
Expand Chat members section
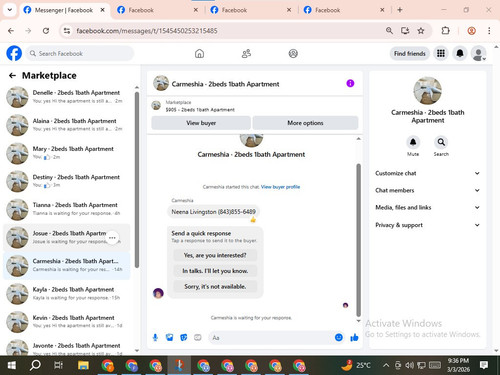pos(428,190)
